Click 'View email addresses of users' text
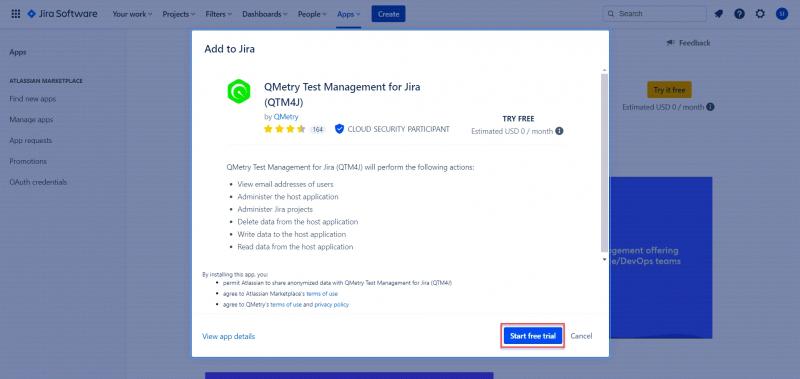800x379 pixels. click(x=285, y=184)
